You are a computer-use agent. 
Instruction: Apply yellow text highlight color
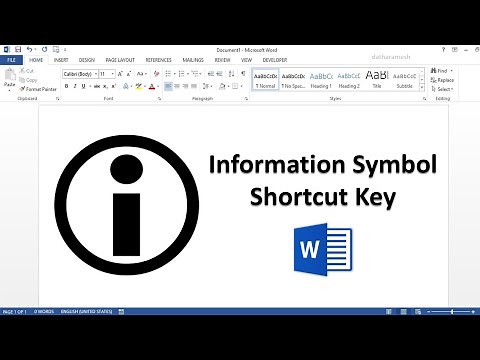(x=139, y=86)
